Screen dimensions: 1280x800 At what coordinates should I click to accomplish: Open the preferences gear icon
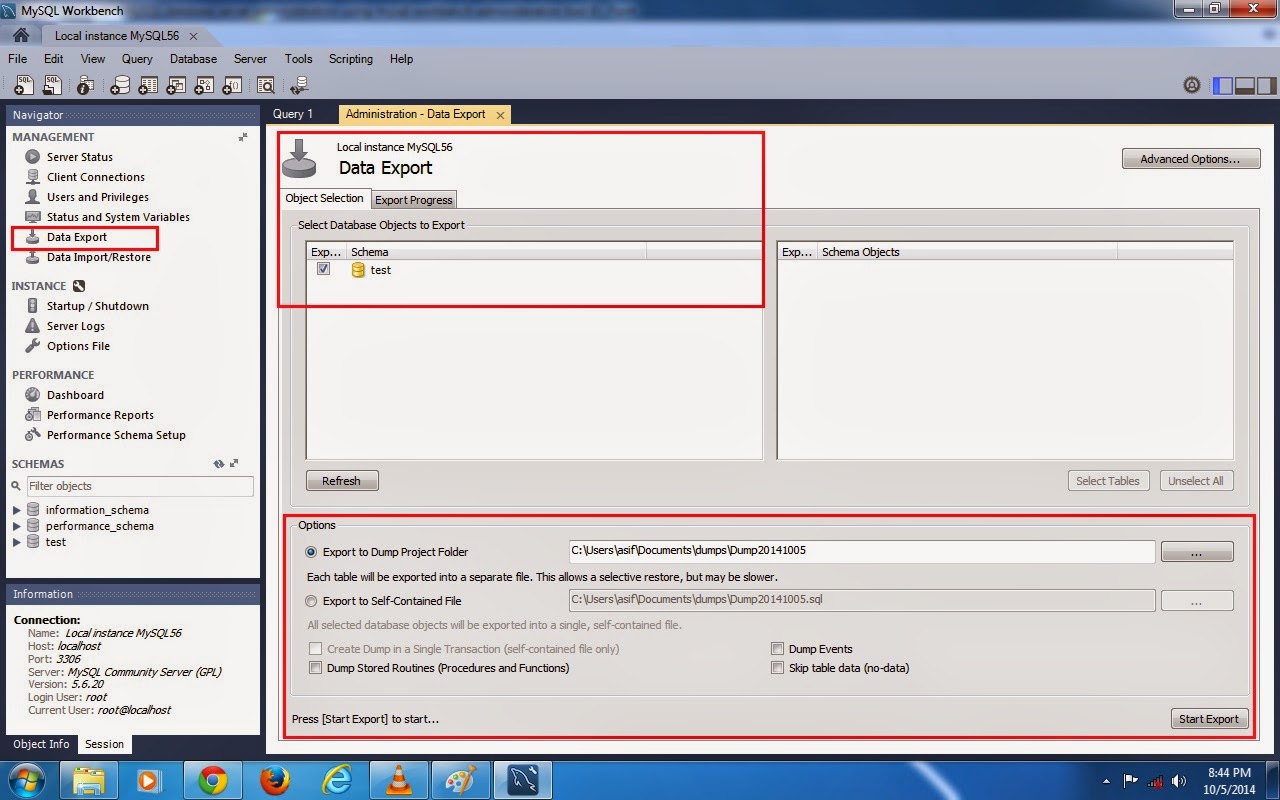[1191, 85]
